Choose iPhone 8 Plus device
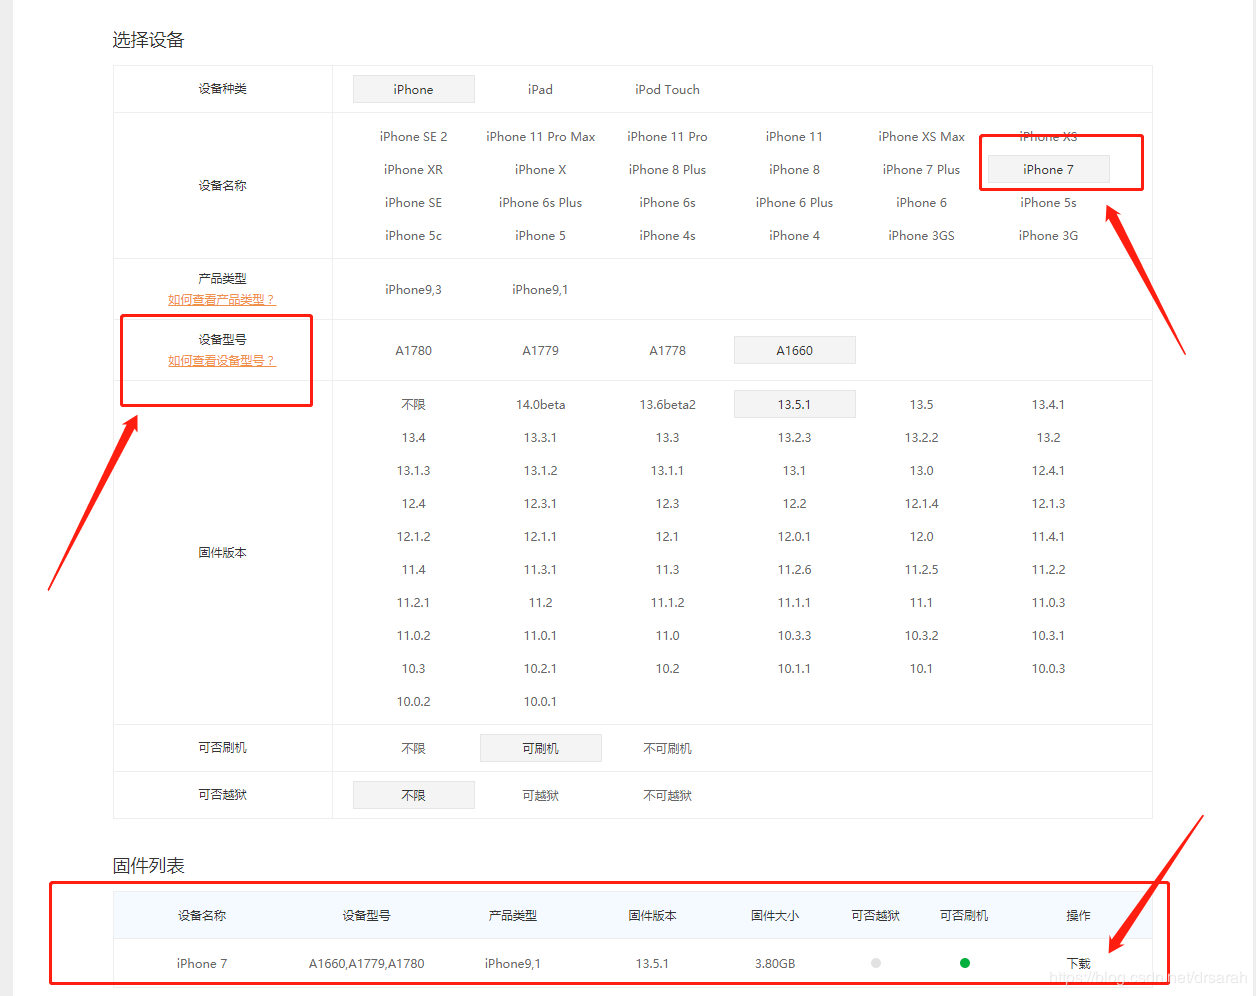This screenshot has height=996, width=1256. pyautogui.click(x=667, y=170)
